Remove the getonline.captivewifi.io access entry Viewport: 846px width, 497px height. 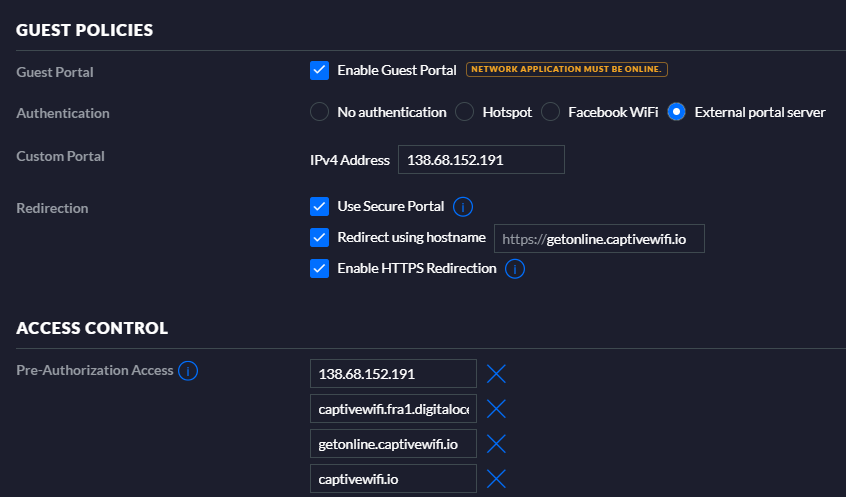(x=496, y=444)
